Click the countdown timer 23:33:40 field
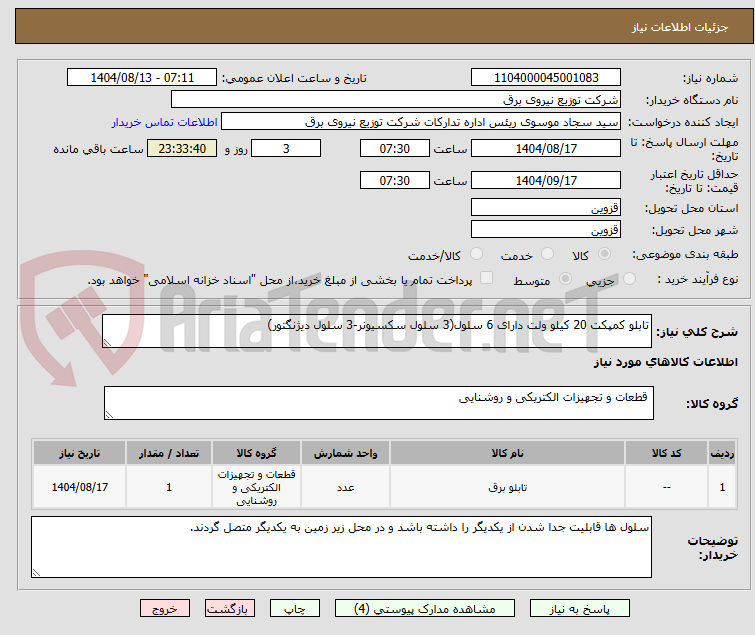The width and height of the screenshot is (755, 635). (182, 148)
